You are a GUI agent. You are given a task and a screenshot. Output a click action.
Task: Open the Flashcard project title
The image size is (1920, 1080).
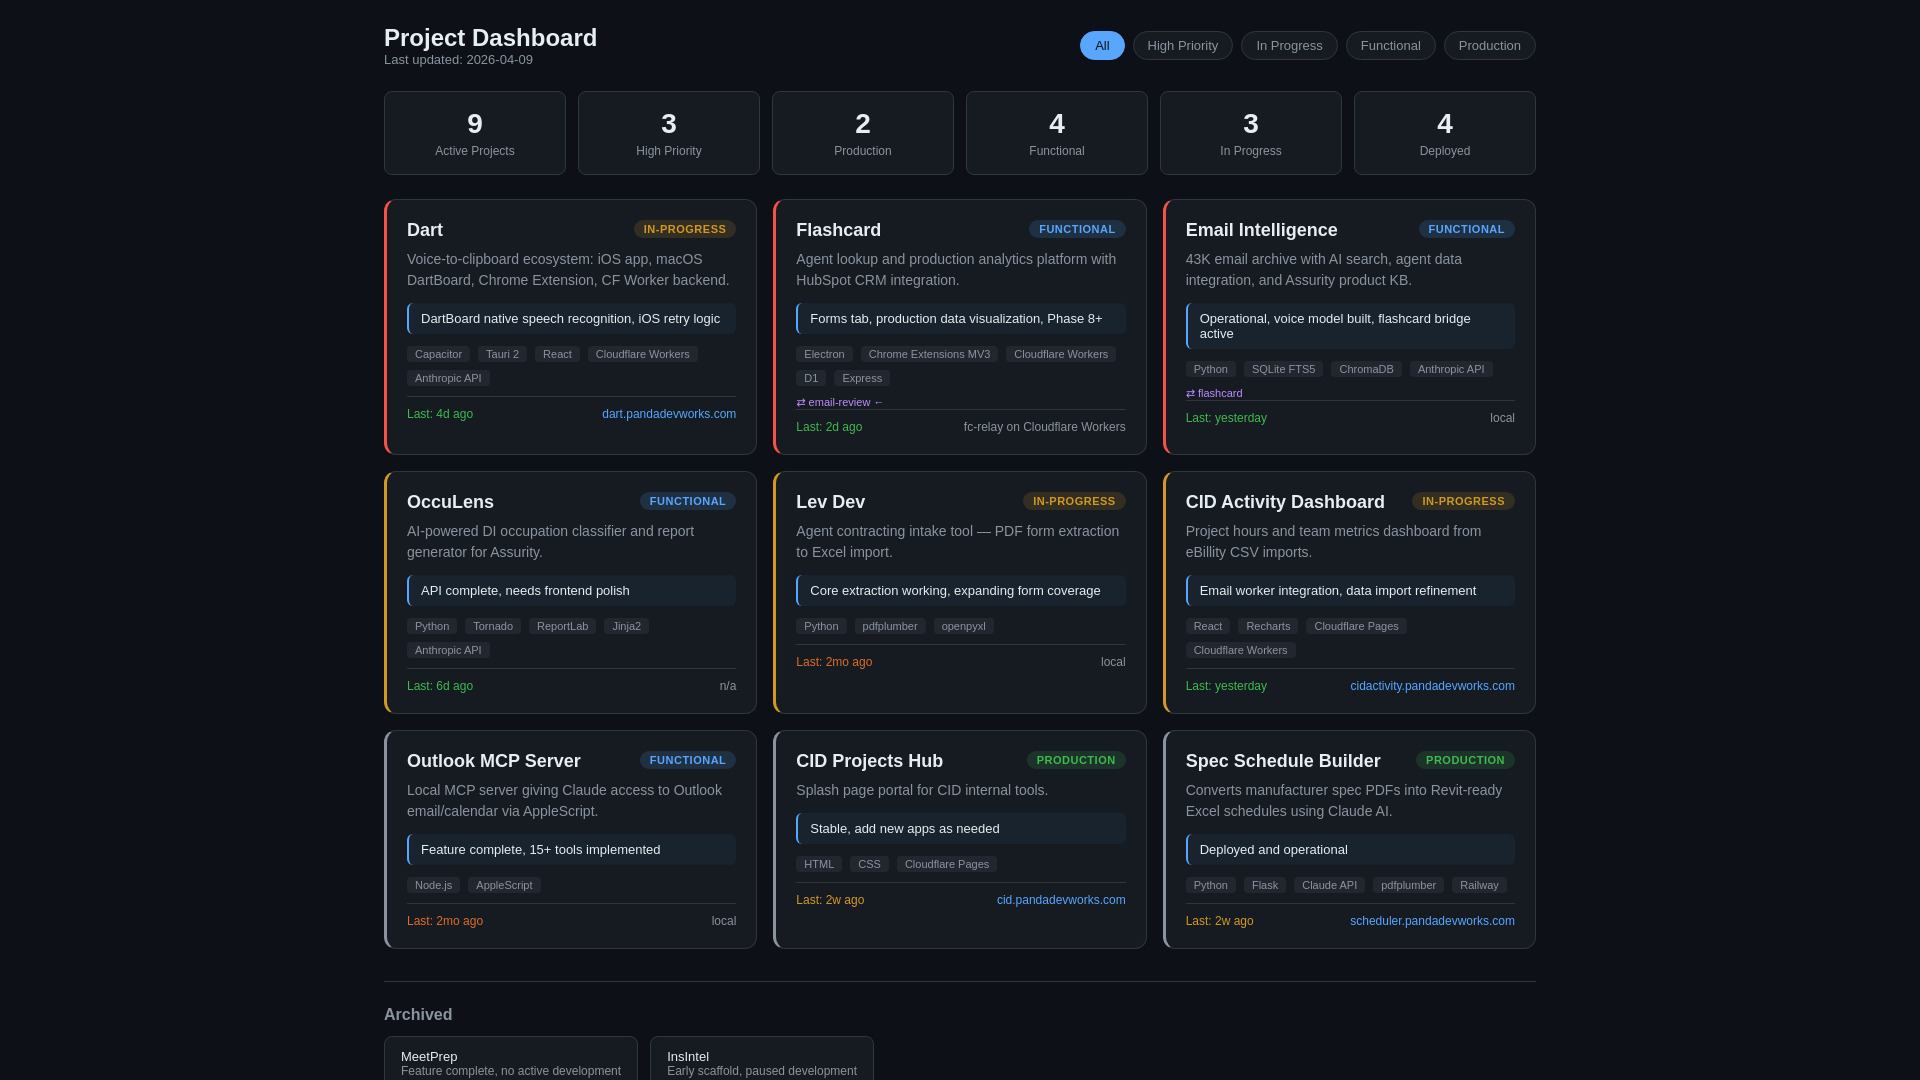[838, 230]
